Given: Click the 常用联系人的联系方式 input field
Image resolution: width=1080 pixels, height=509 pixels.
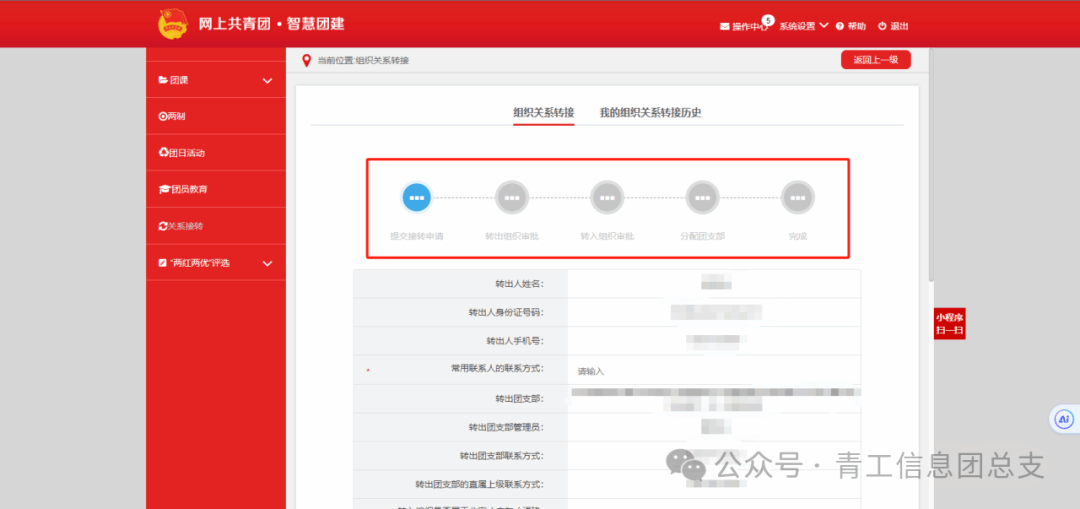Looking at the screenshot, I should click(712, 371).
